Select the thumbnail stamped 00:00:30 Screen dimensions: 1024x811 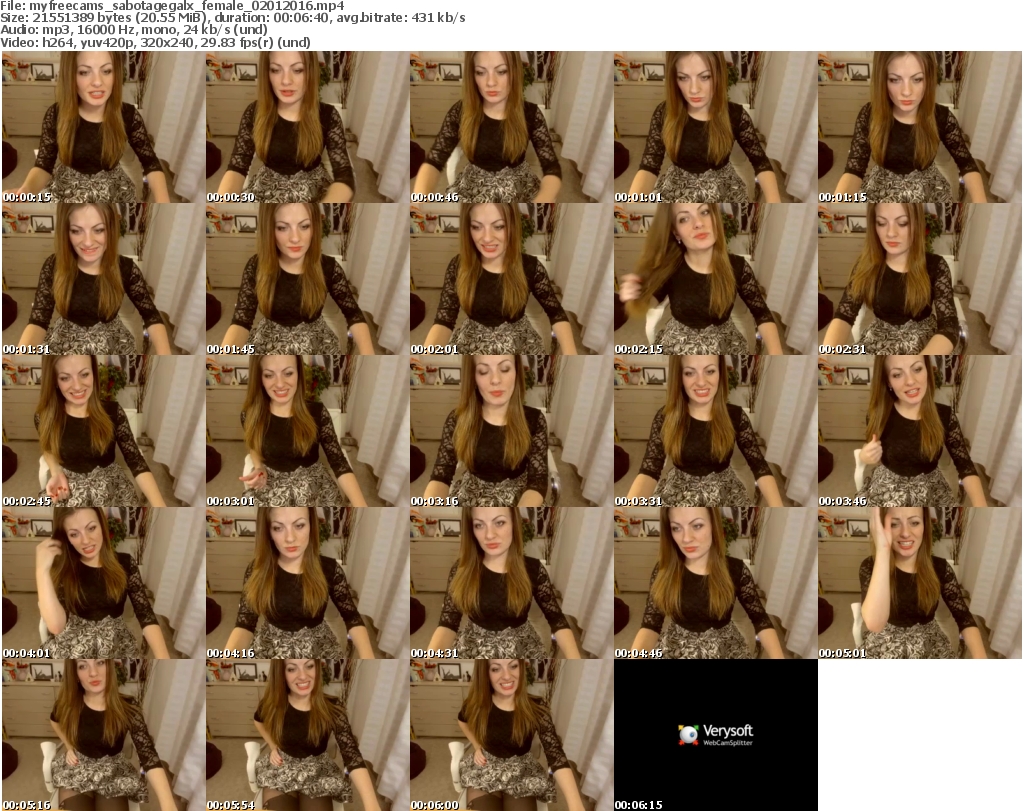coord(308,127)
